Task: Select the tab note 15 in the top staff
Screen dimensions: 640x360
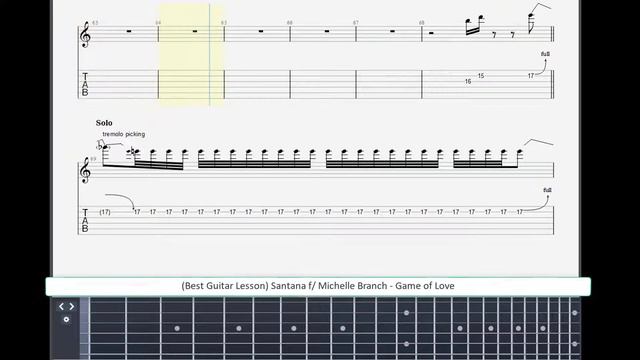Action: click(481, 76)
